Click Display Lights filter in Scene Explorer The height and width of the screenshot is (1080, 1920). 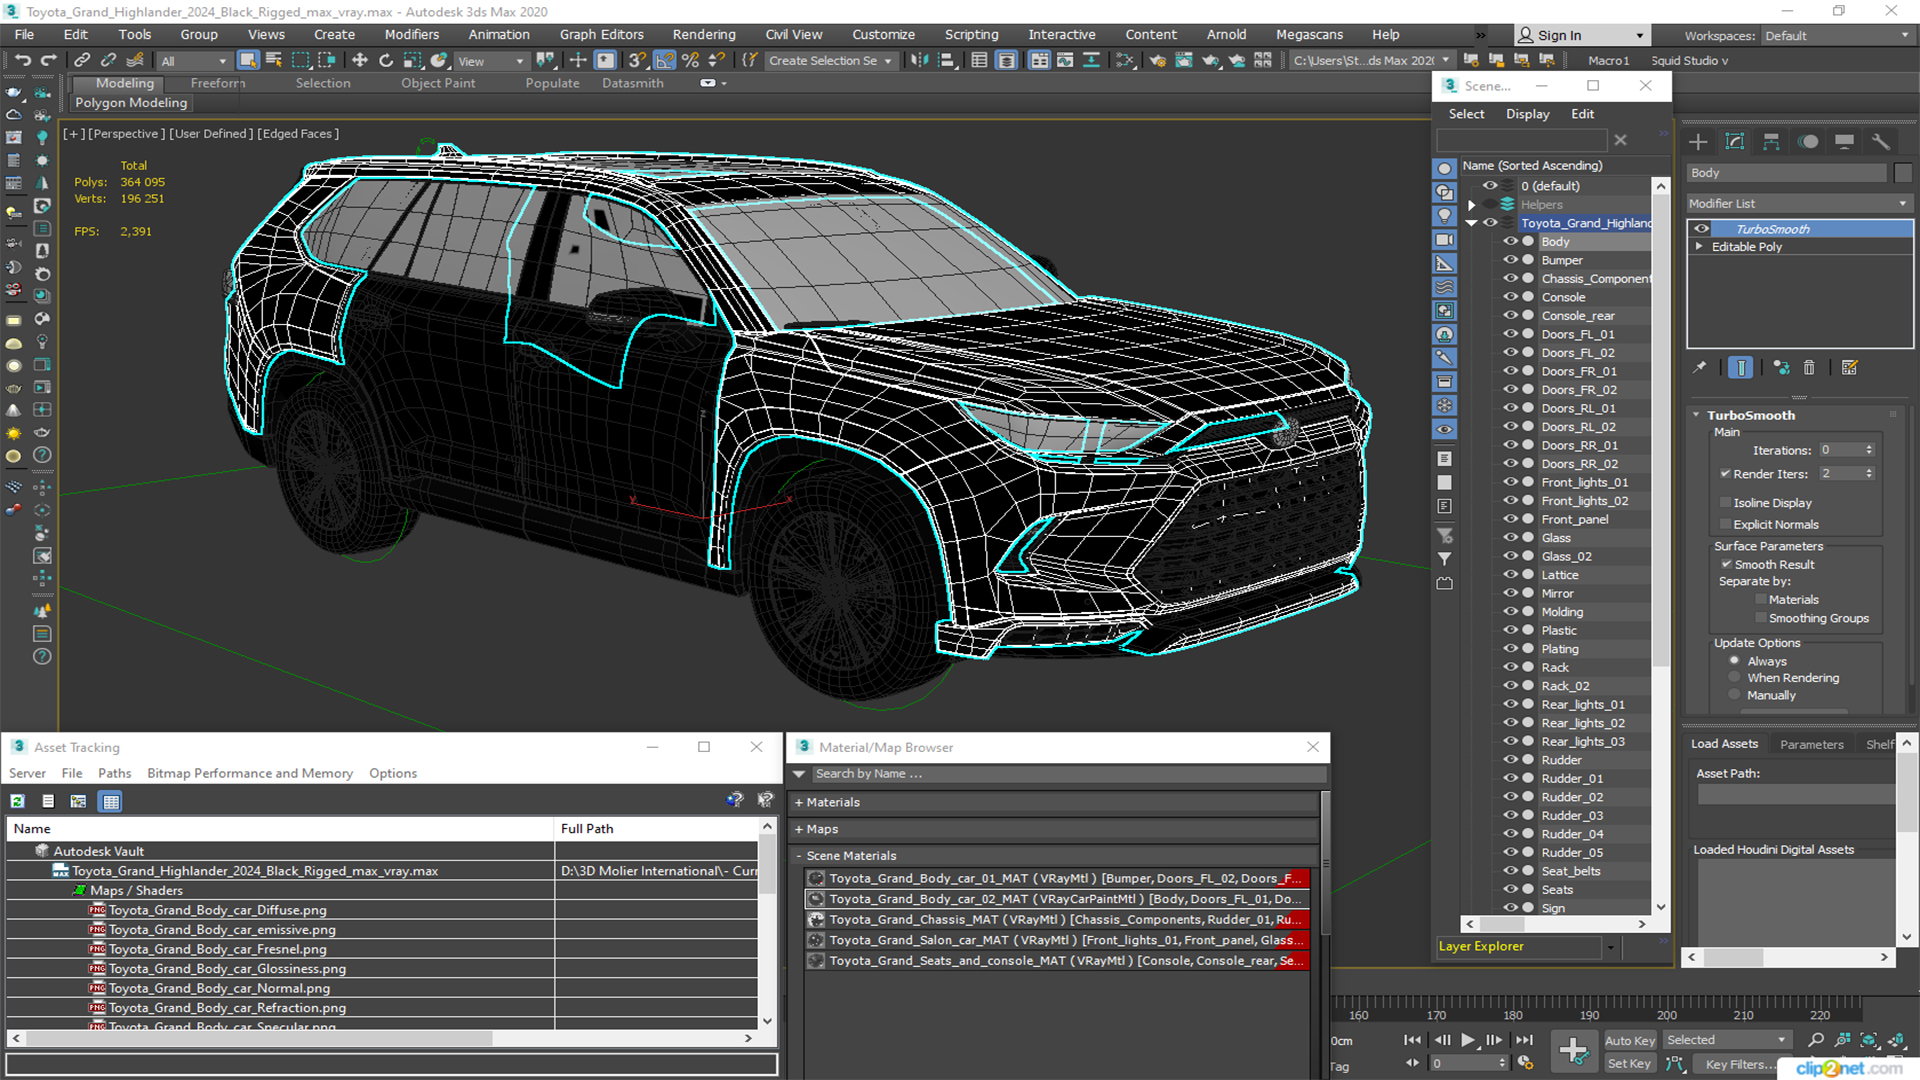point(1444,216)
